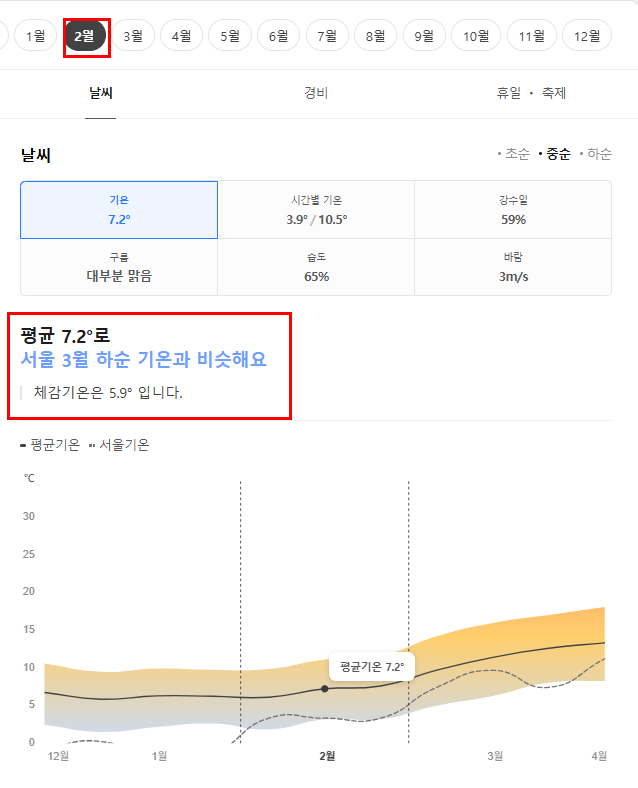The width and height of the screenshot is (638, 788).
Task: Click the 12월 axis label
Action: pos(58,756)
